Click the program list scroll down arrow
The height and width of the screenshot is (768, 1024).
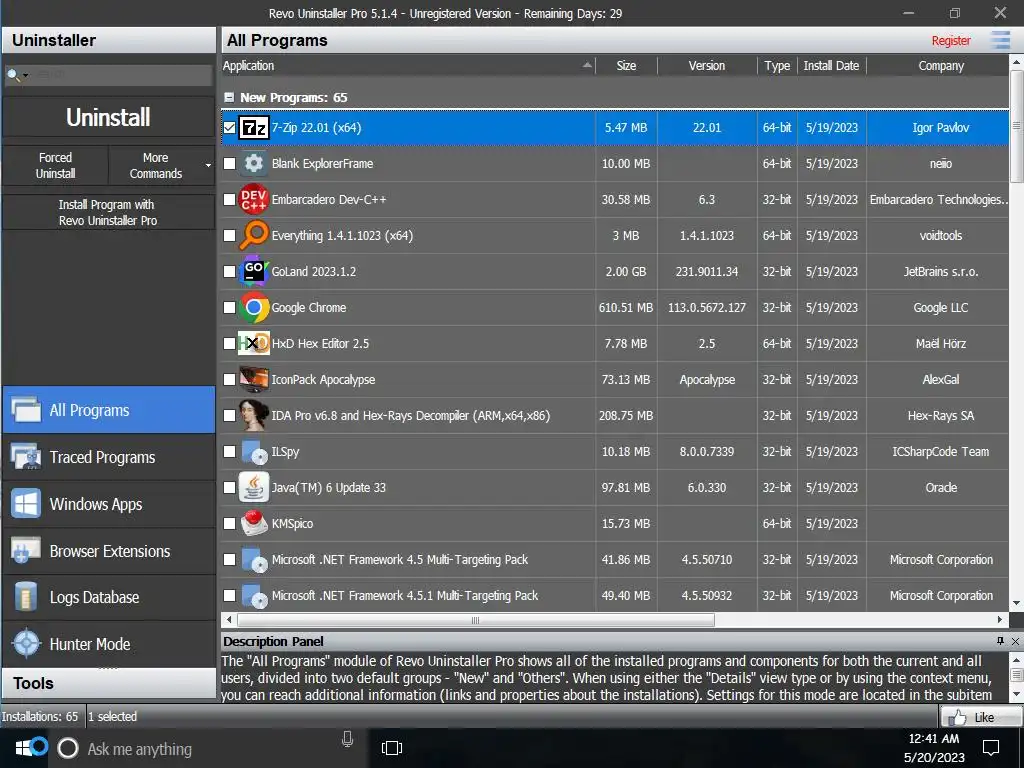click(x=1016, y=603)
